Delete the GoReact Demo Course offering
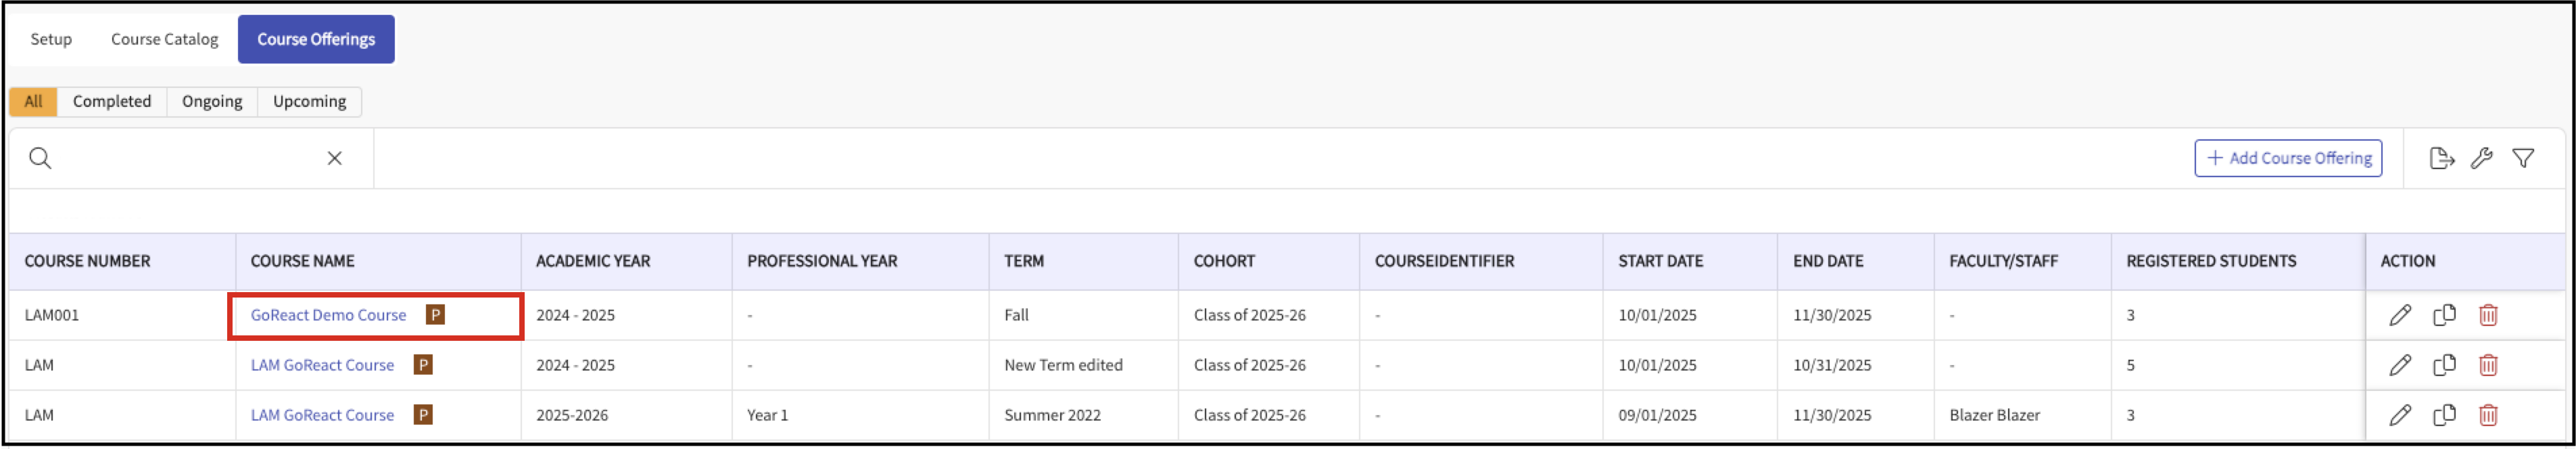 tap(2488, 315)
